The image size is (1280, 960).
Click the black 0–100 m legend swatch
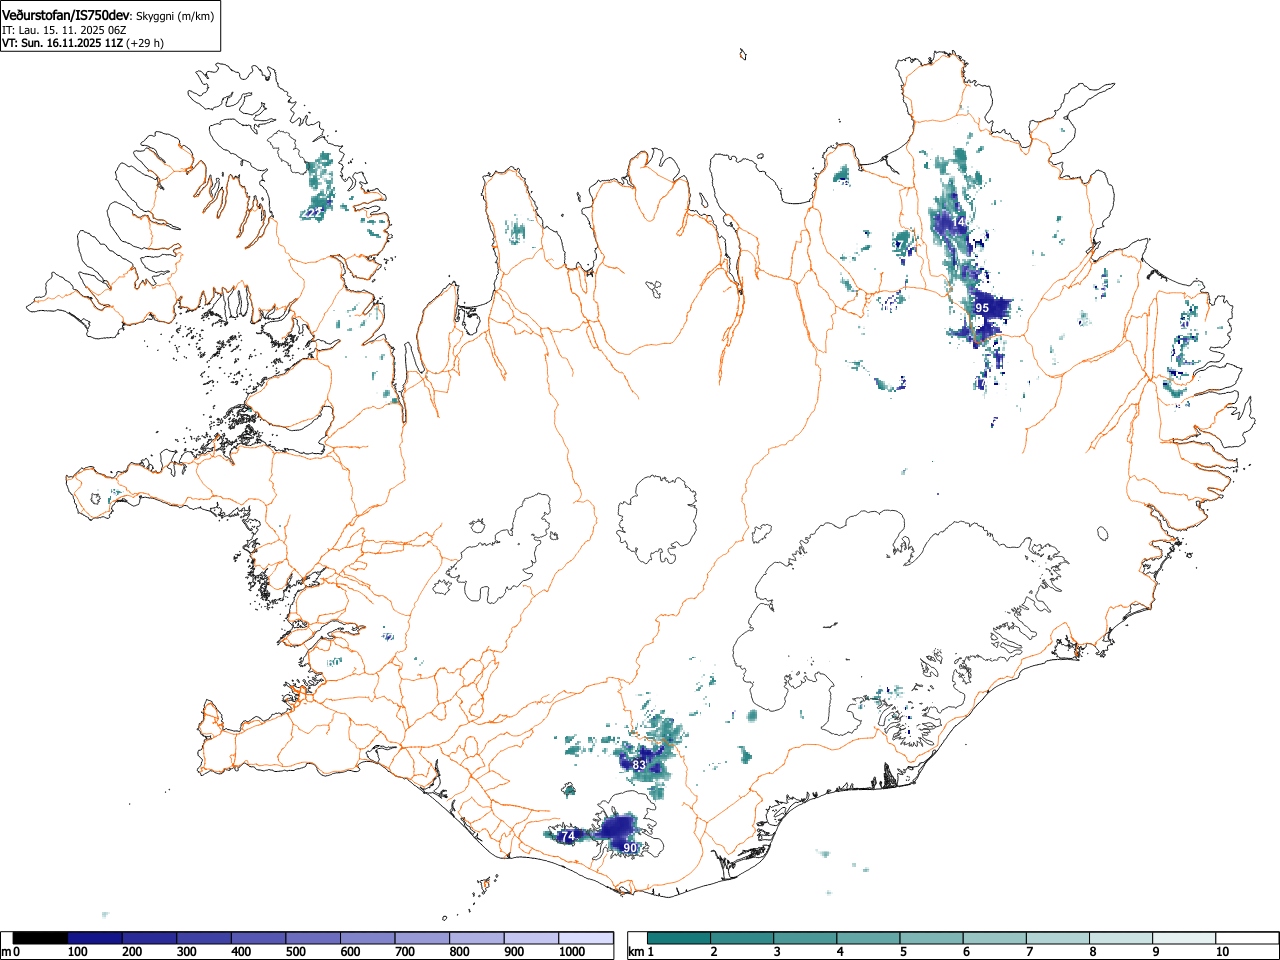click(41, 938)
